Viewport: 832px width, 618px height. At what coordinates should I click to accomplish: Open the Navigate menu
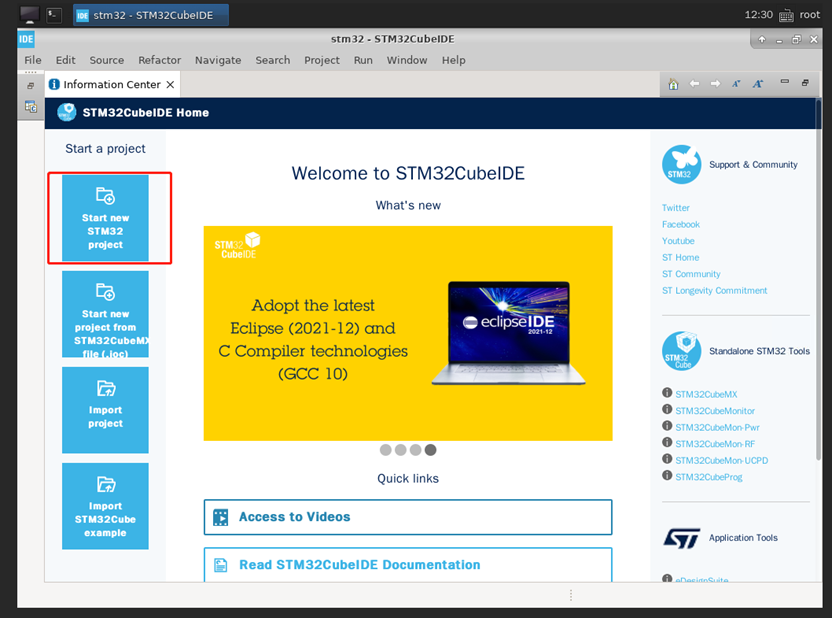click(218, 60)
